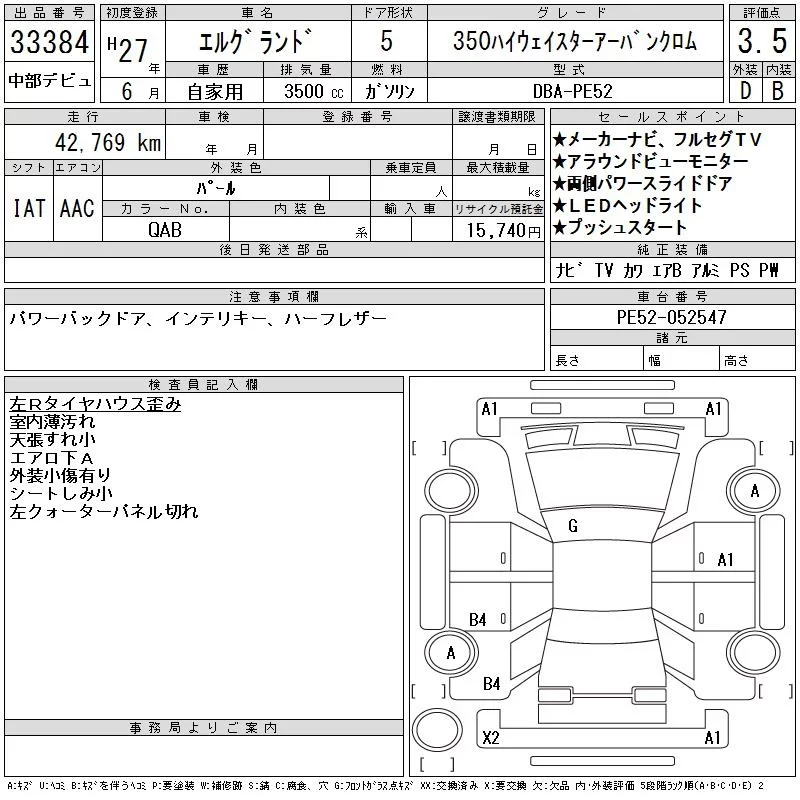Click the notice text パワーバックドア、インテリキー、ハーフレザー

198,319
